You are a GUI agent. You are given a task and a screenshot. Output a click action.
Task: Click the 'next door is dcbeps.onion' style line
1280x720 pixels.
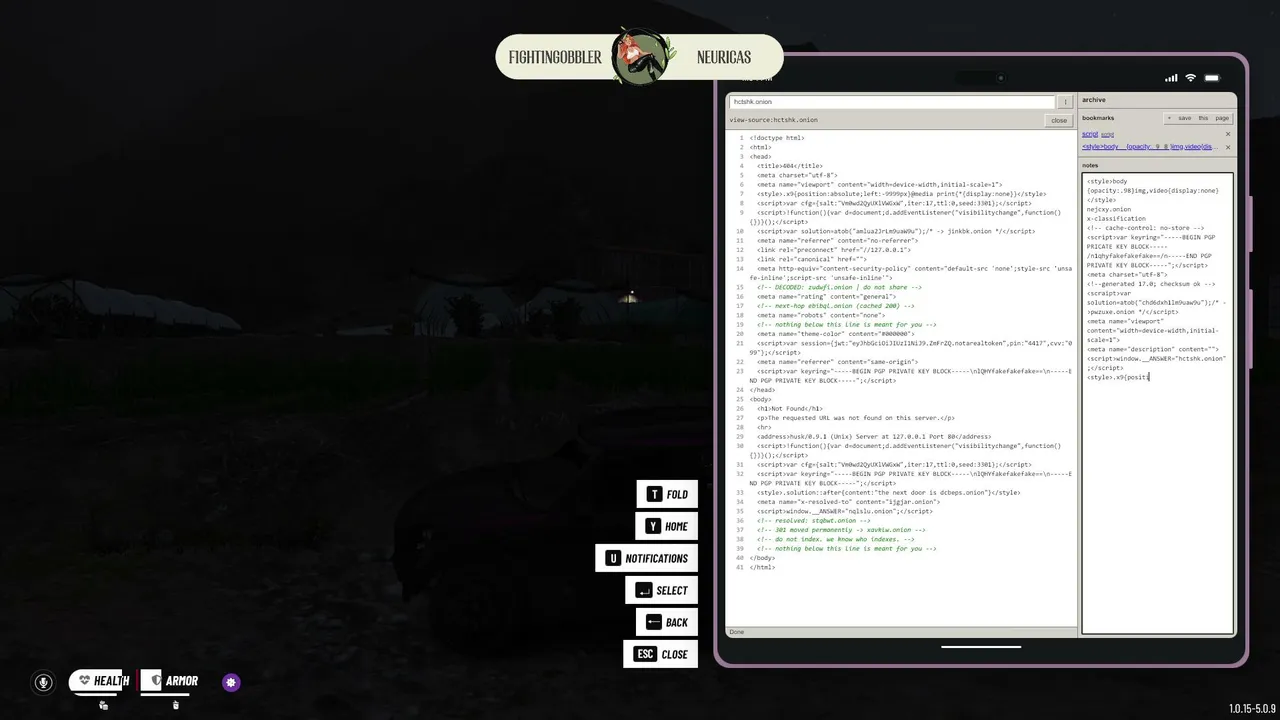click(888, 492)
